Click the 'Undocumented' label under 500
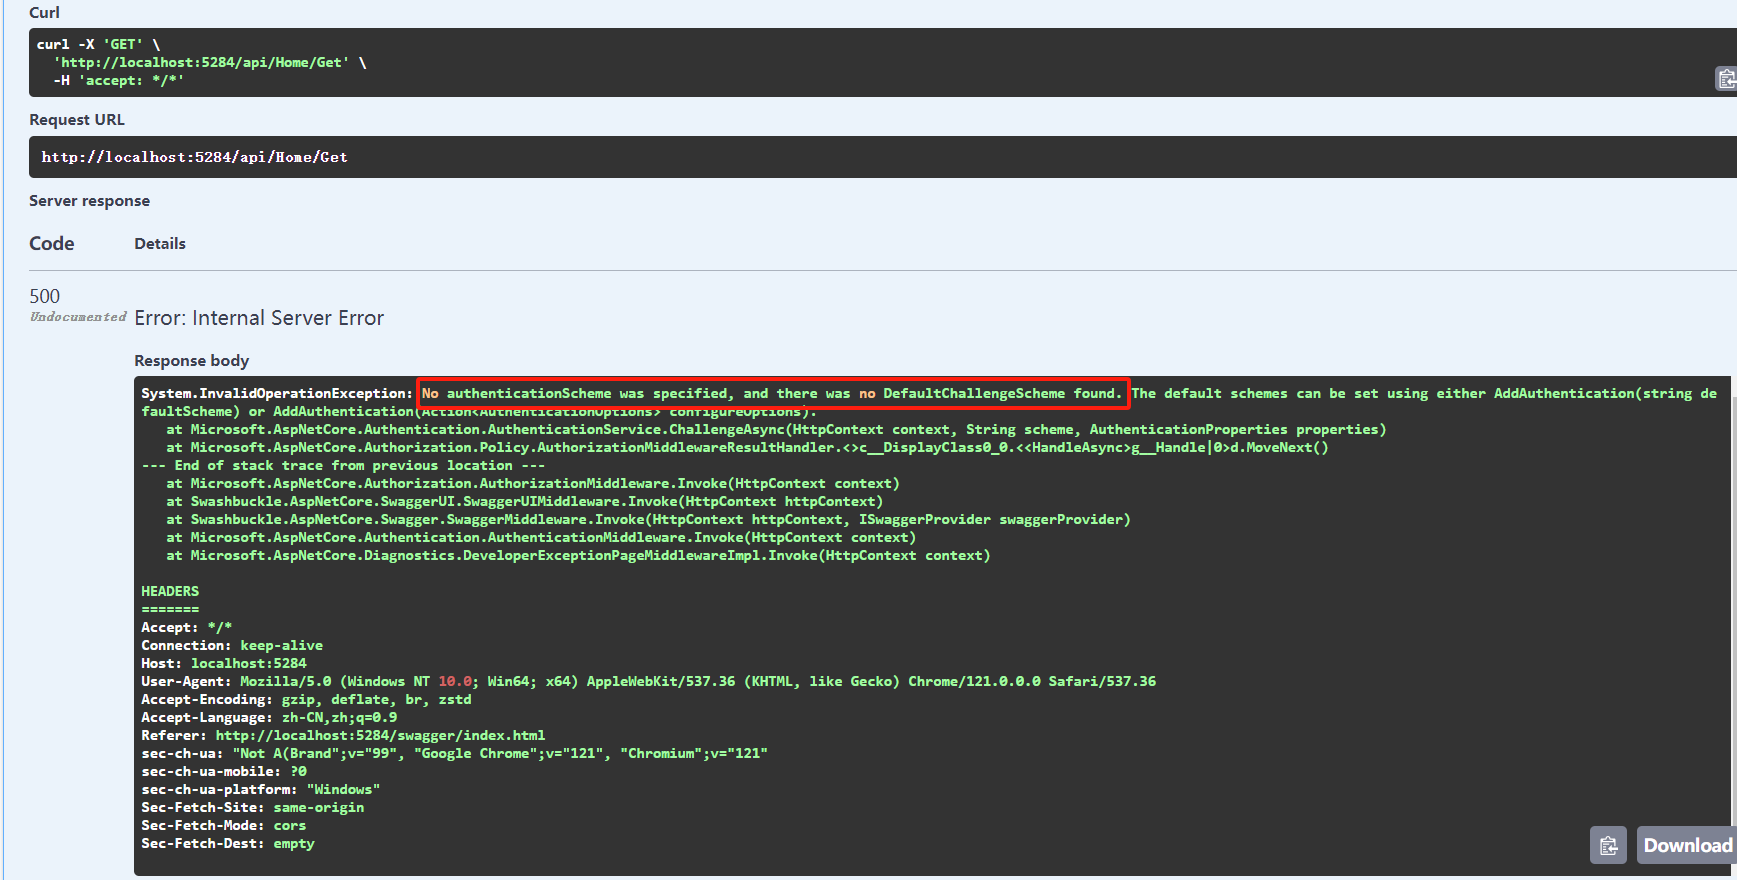This screenshot has height=880, width=1737. [78, 317]
